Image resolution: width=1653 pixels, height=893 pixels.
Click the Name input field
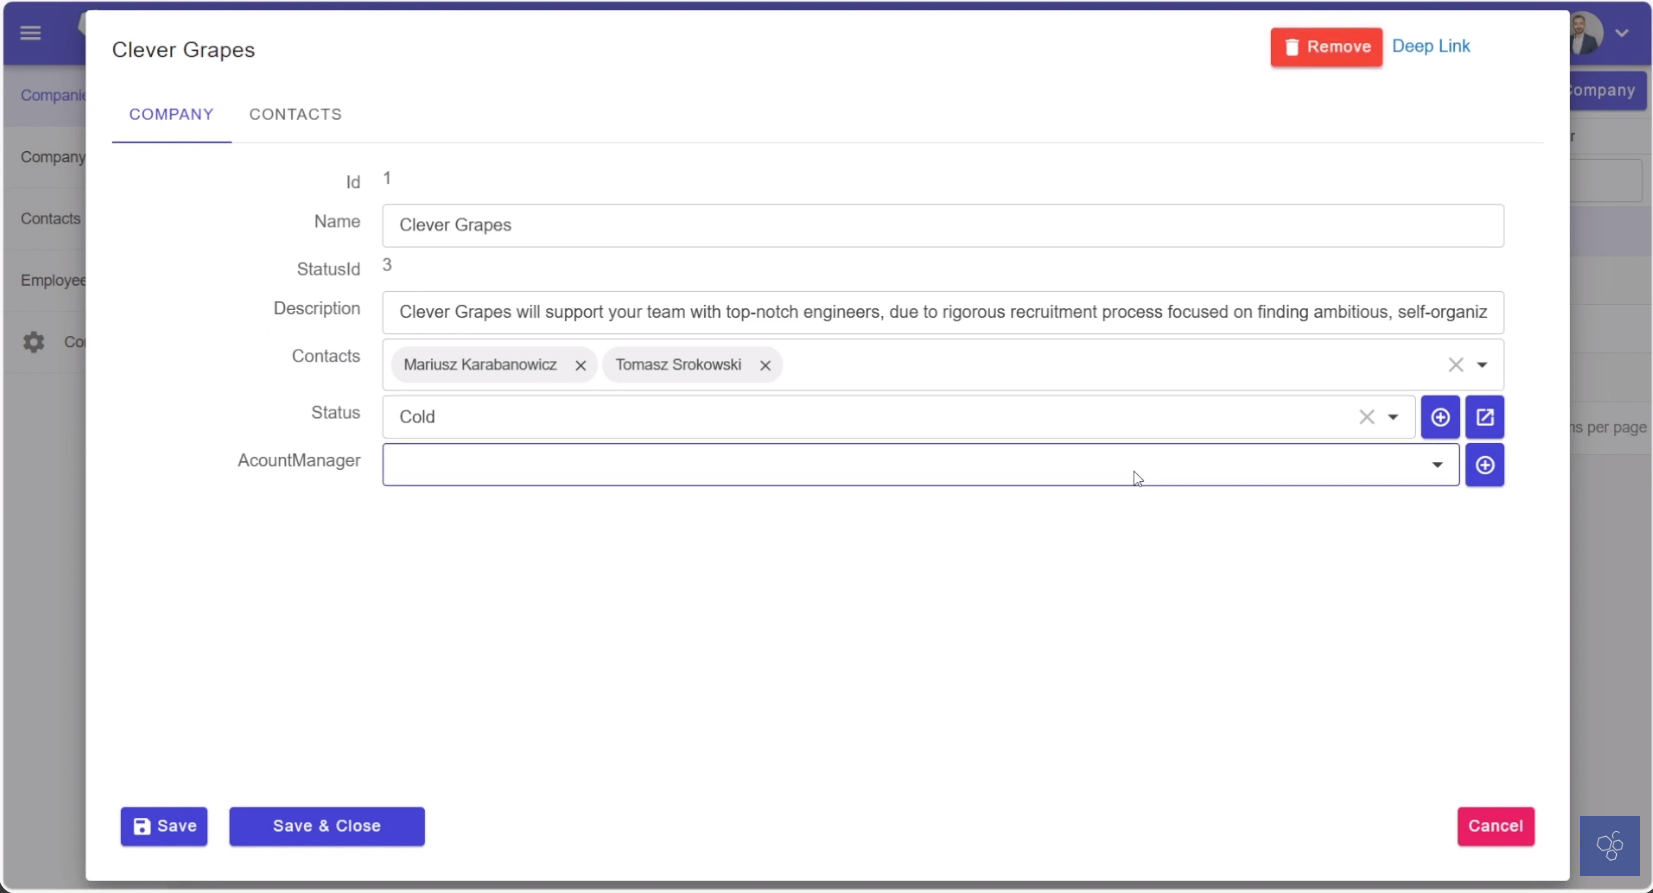click(x=942, y=225)
